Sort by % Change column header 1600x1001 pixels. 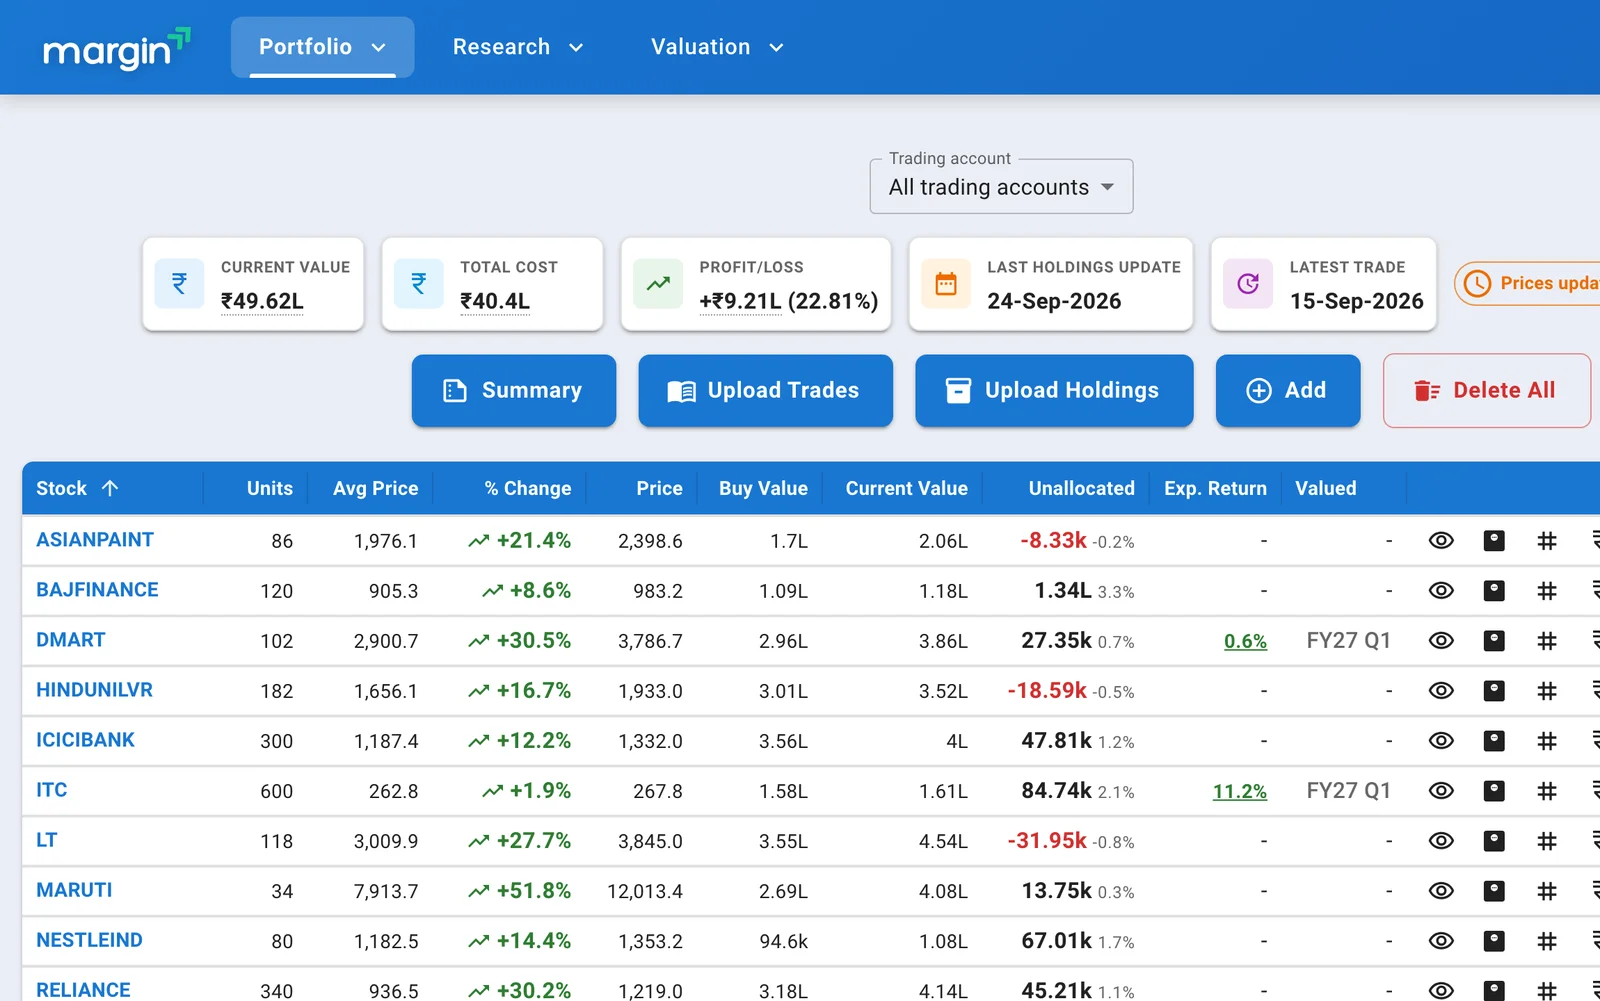tap(528, 489)
